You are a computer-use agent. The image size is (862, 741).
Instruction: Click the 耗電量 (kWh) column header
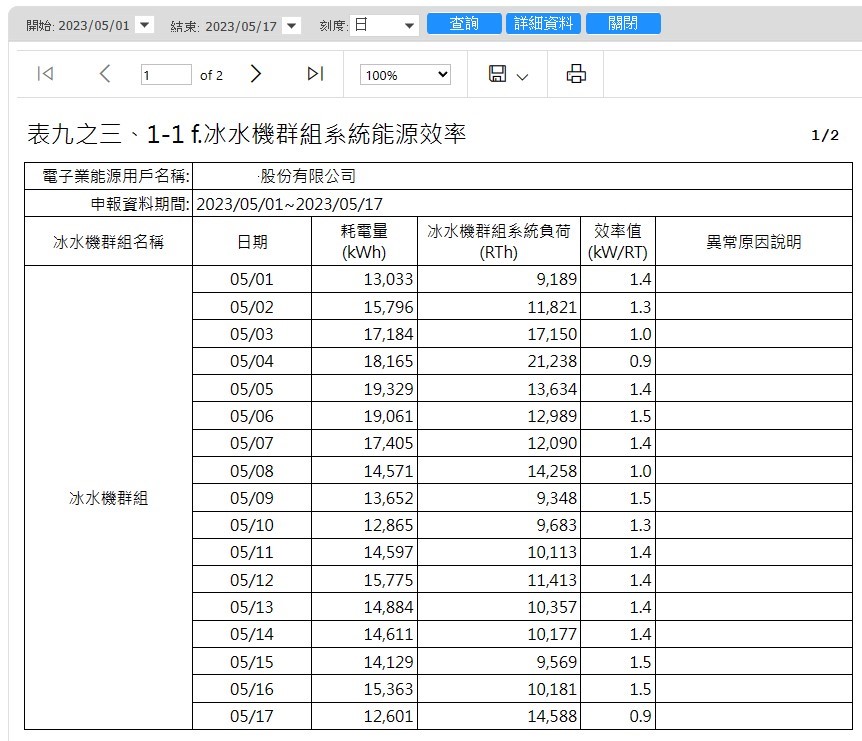[x=364, y=241]
